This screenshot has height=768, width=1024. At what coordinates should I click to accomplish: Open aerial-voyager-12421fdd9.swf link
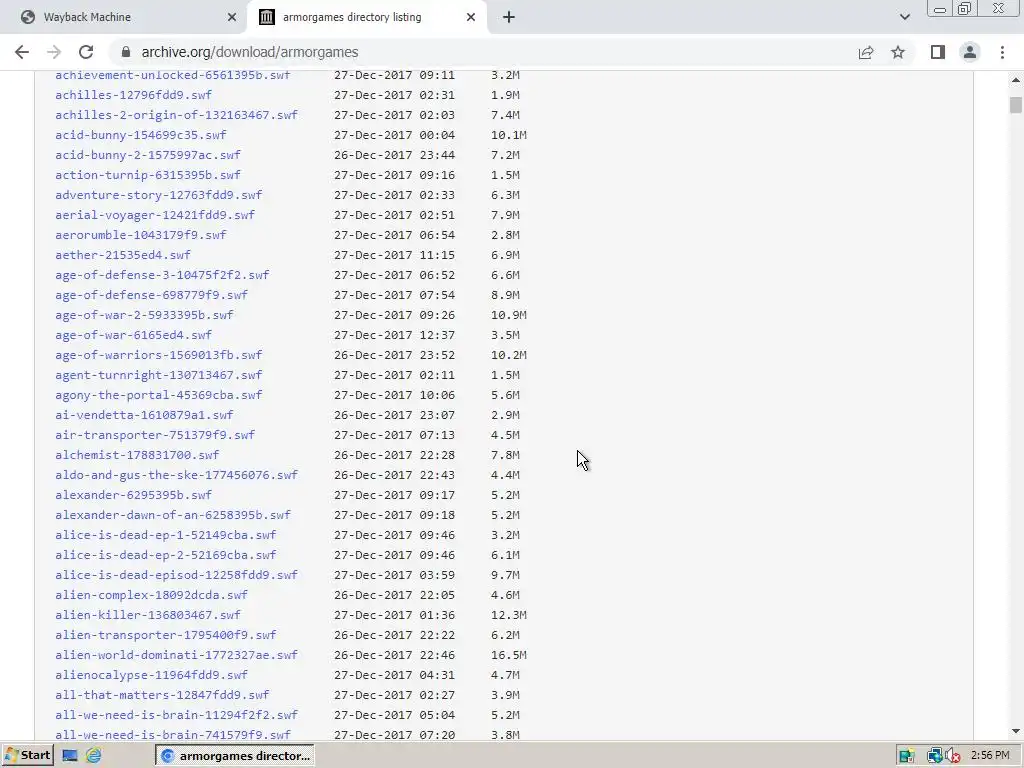tap(155, 215)
